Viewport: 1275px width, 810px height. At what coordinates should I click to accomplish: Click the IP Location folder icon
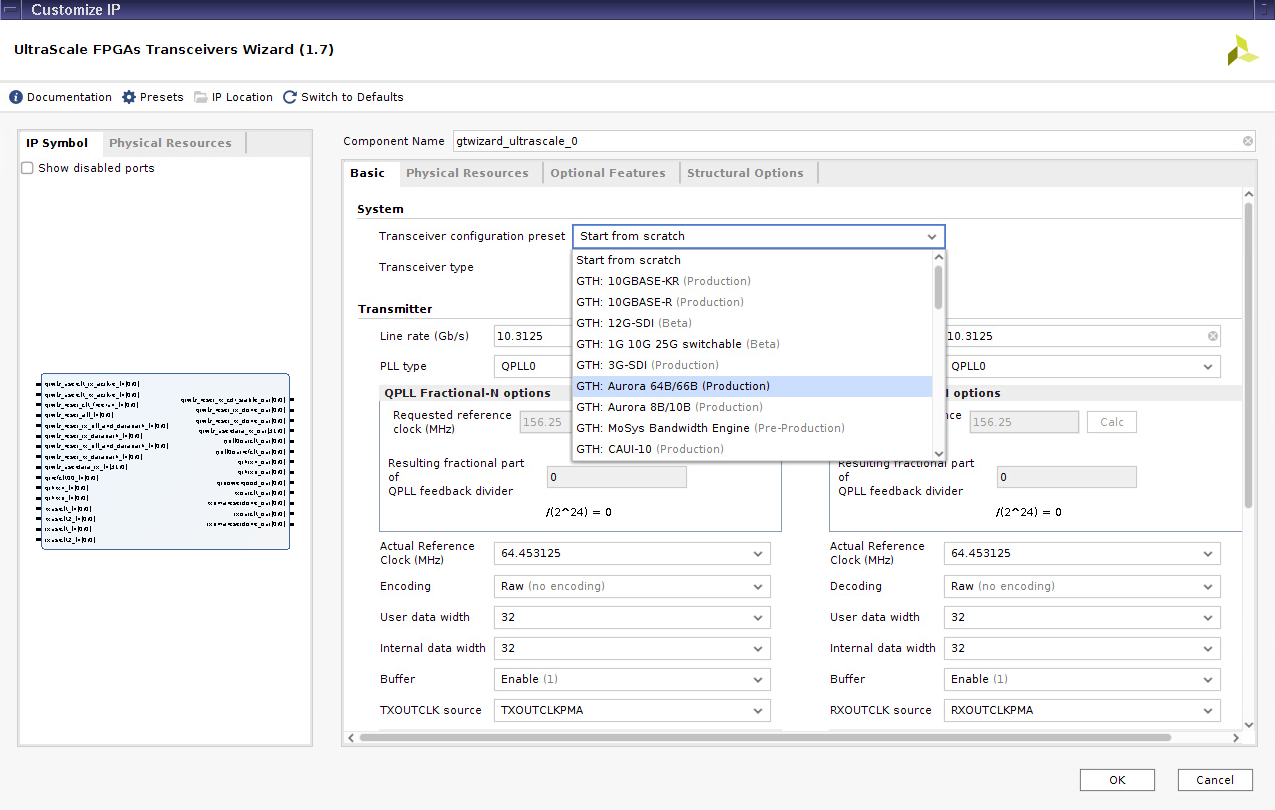[x=201, y=97]
